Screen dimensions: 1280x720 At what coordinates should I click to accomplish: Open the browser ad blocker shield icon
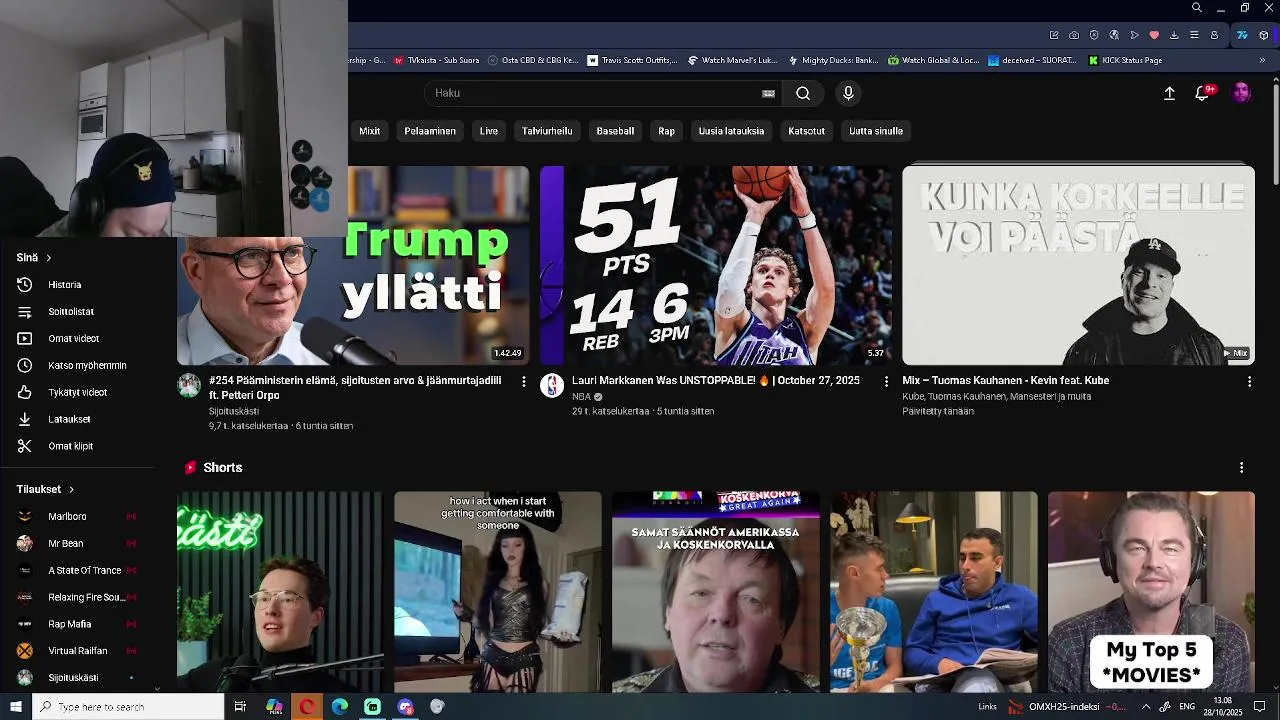(x=1094, y=35)
